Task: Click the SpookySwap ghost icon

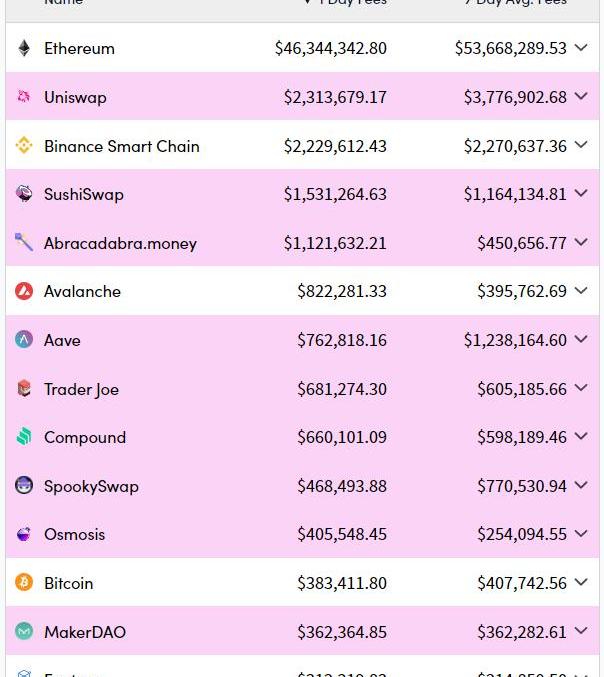Action: 24,485
